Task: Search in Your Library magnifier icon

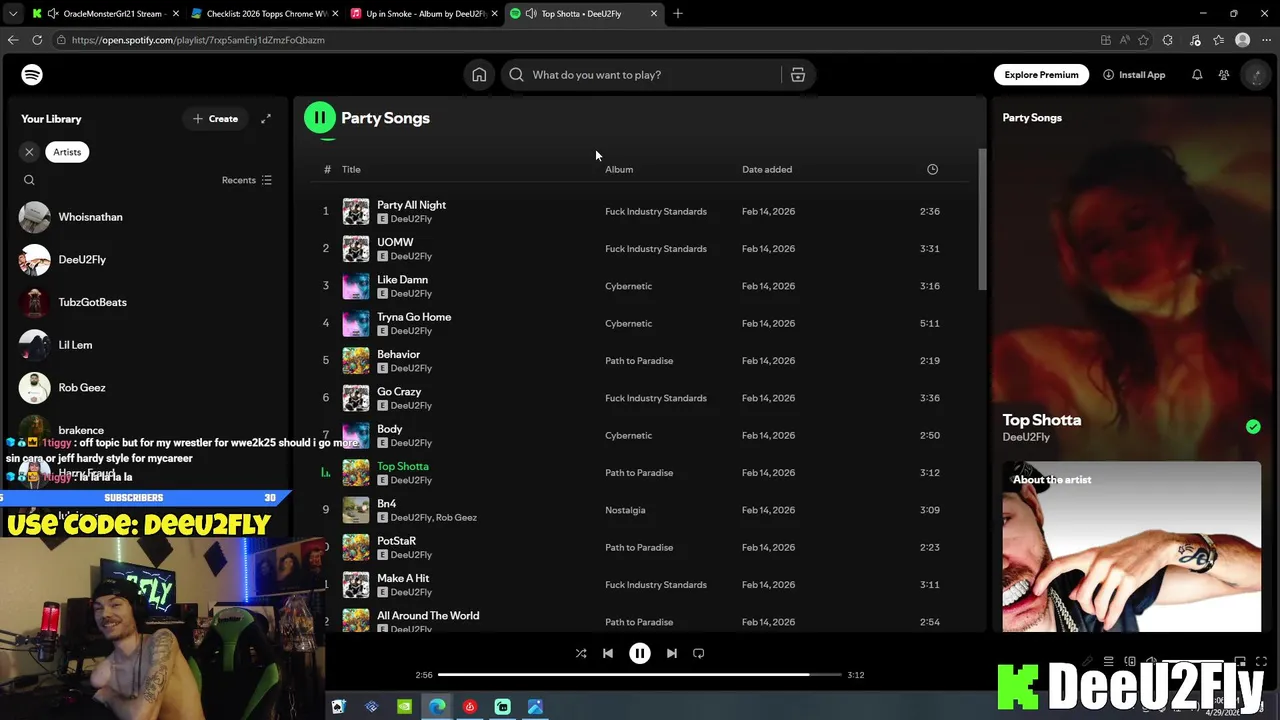Action: (x=29, y=180)
